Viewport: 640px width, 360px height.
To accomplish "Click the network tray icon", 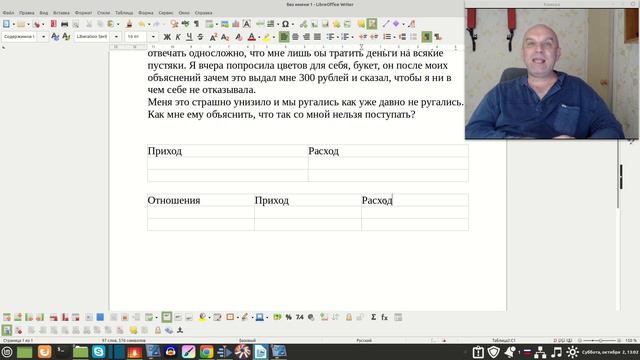I will [540, 352].
